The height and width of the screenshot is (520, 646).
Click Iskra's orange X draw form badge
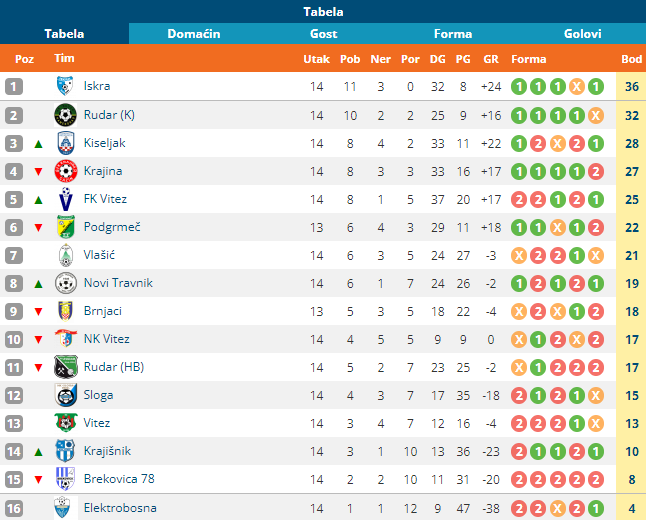[577, 87]
